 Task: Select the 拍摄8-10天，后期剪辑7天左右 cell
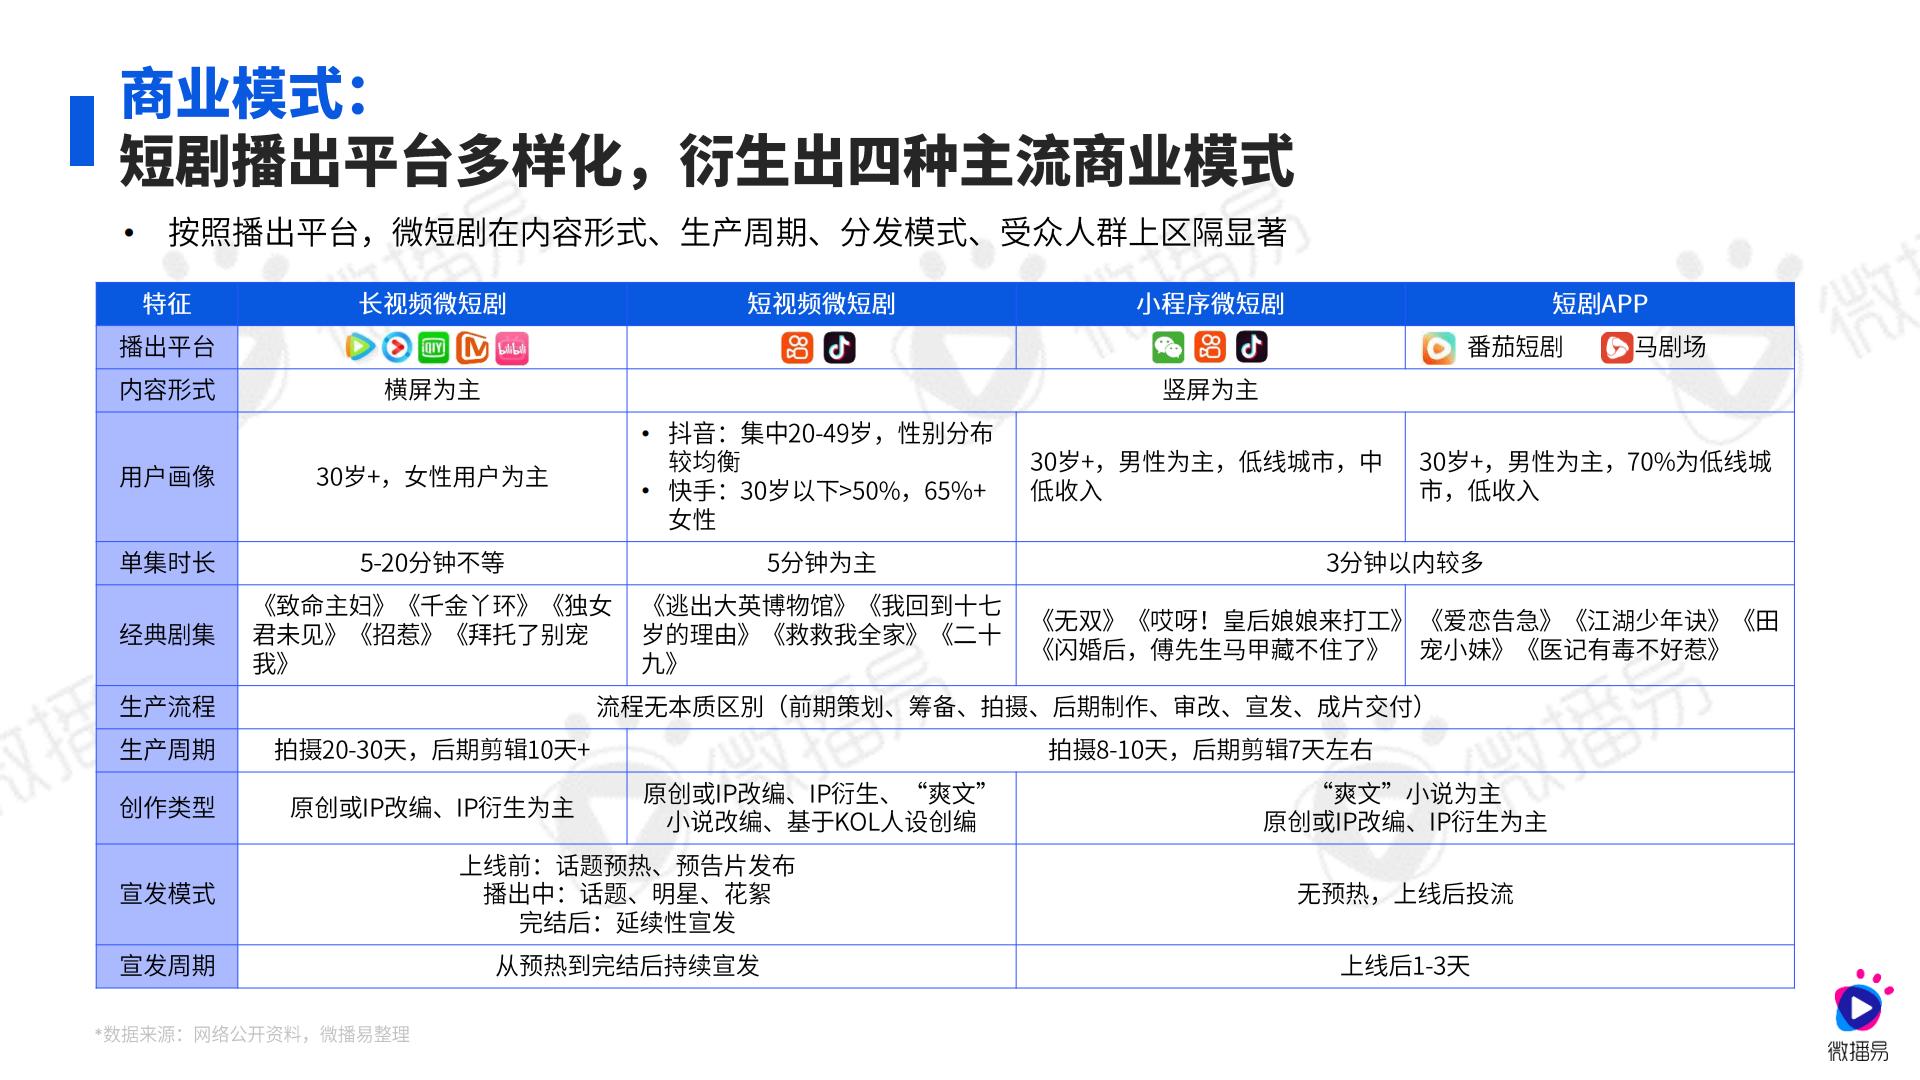[1210, 750]
